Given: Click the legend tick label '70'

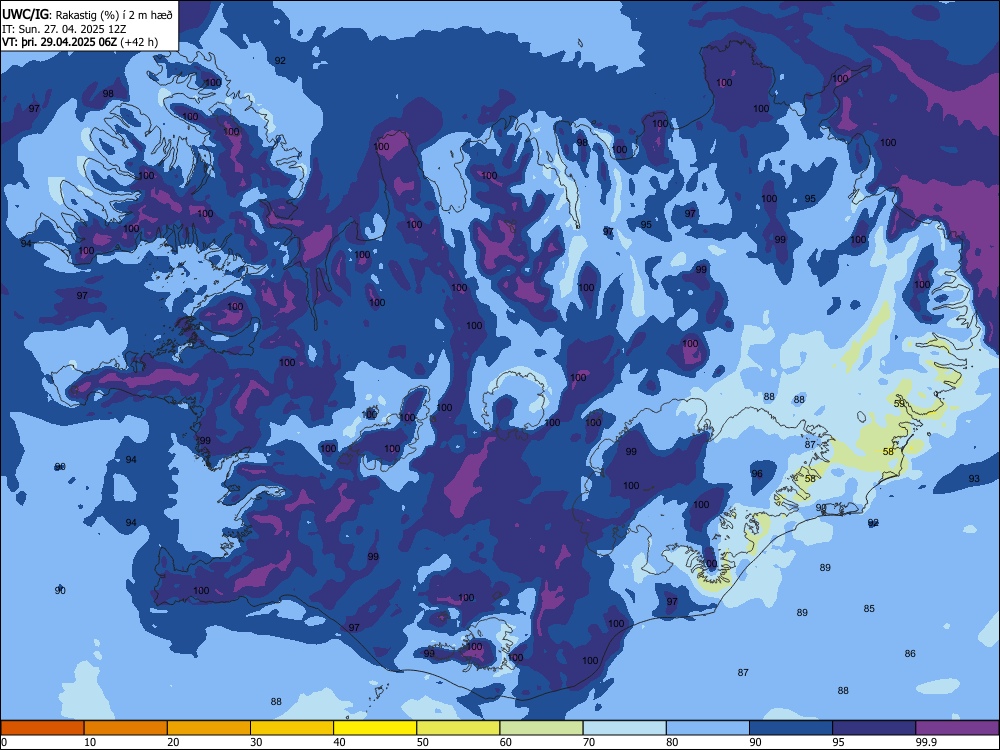Looking at the screenshot, I should pyautogui.click(x=589, y=742).
